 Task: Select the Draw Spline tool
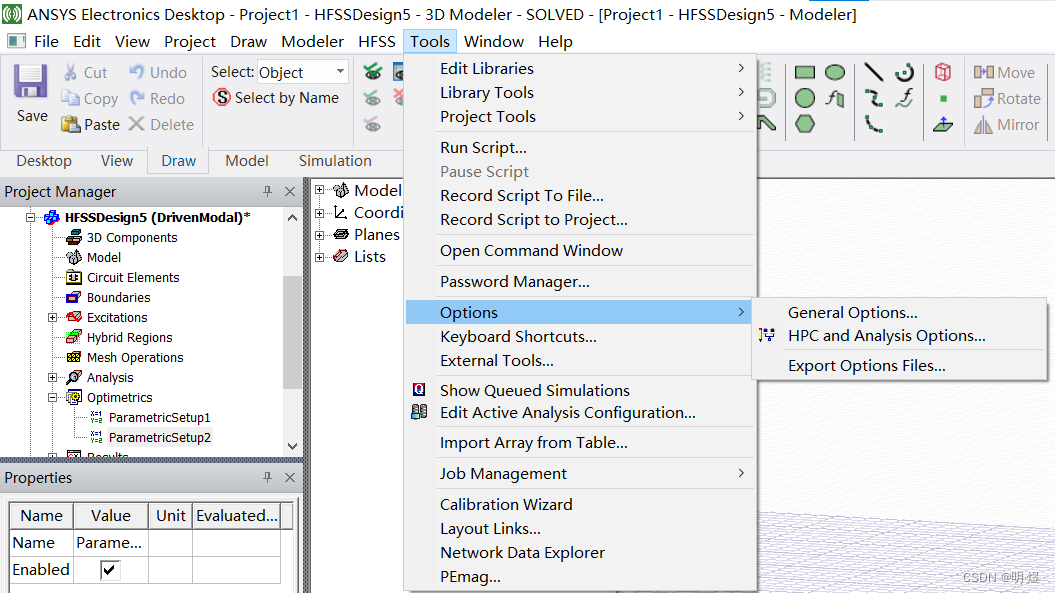pyautogui.click(x=873, y=98)
